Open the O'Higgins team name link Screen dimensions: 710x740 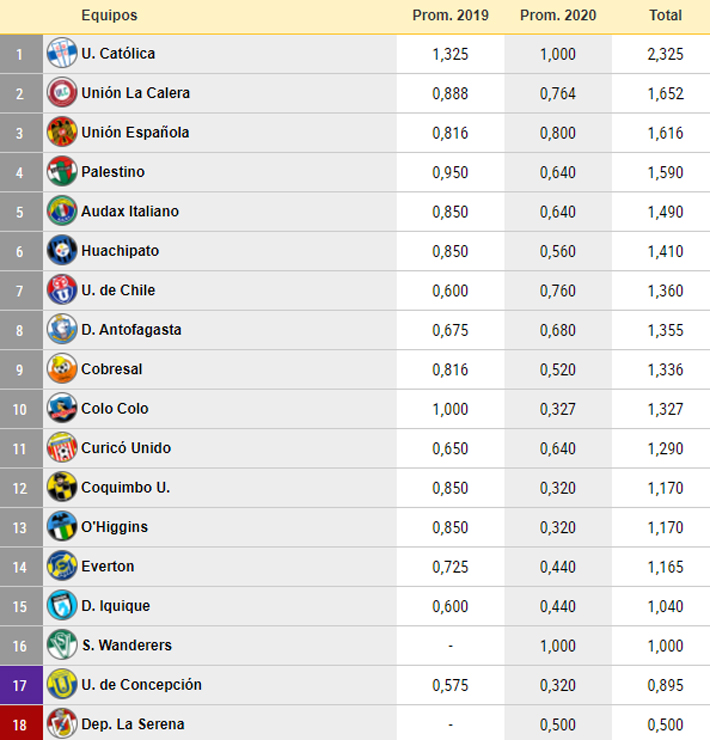pyautogui.click(x=115, y=528)
